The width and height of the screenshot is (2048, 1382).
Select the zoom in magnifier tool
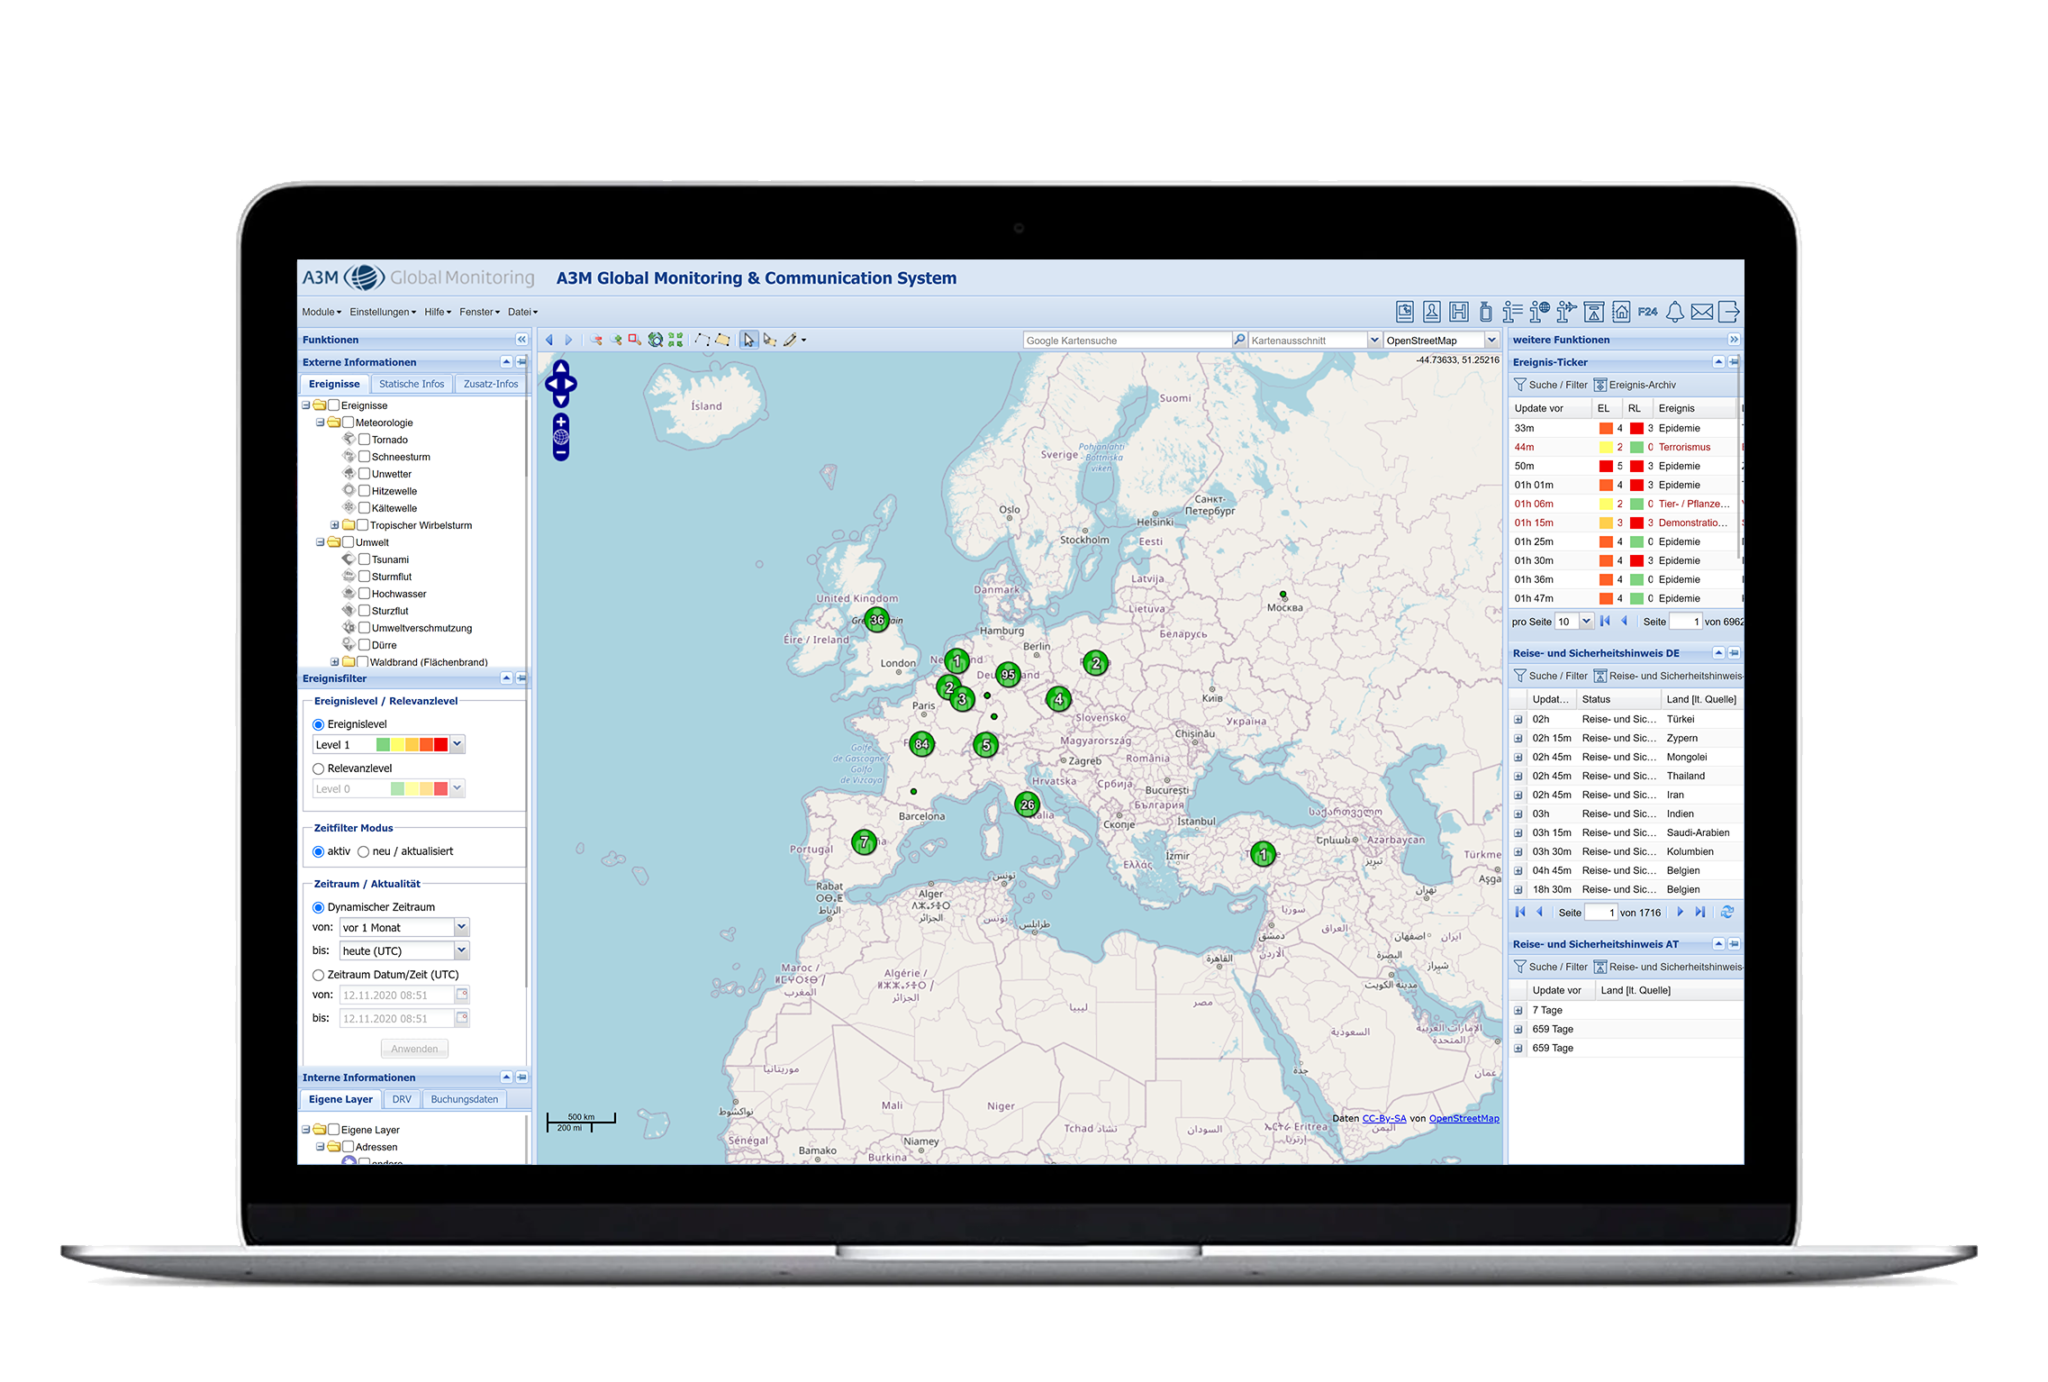(616, 340)
